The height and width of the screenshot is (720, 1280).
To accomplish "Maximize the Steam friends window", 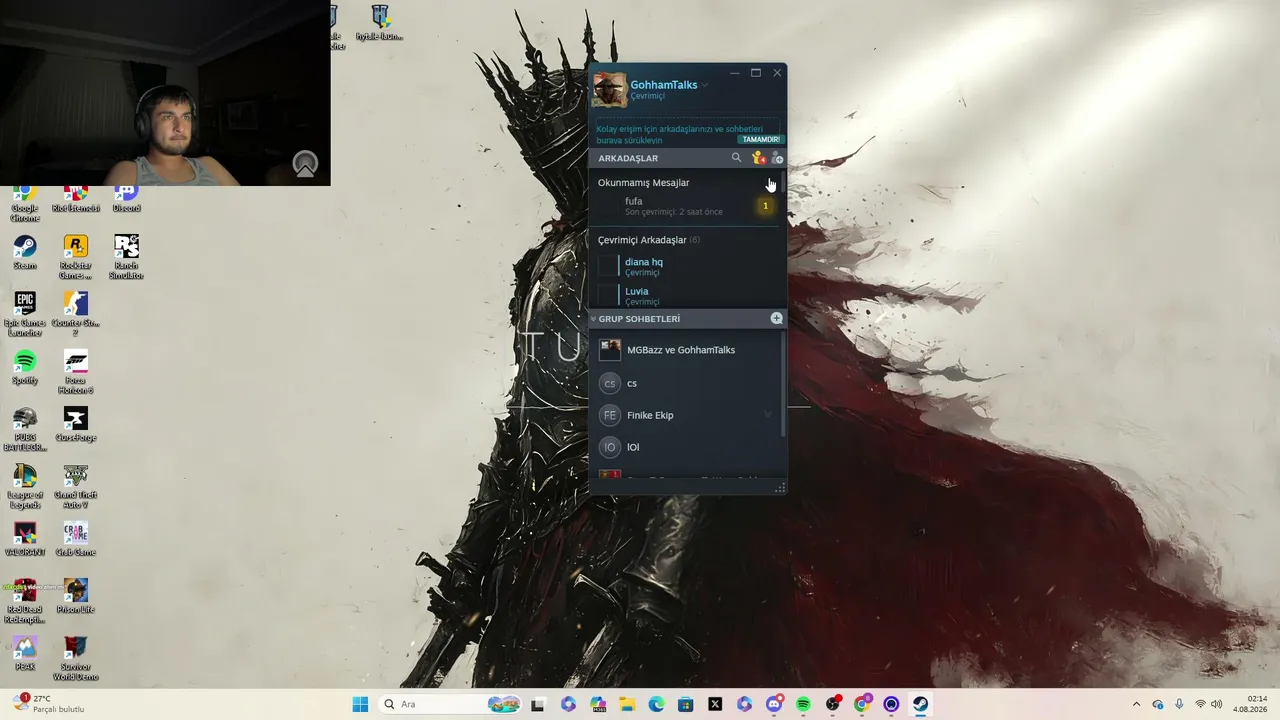I will coord(756,73).
